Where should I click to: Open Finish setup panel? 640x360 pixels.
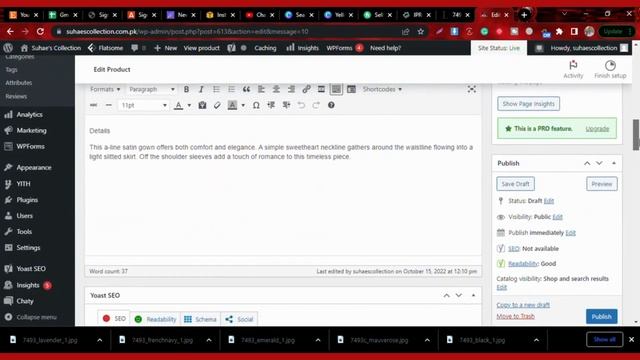pos(610,69)
